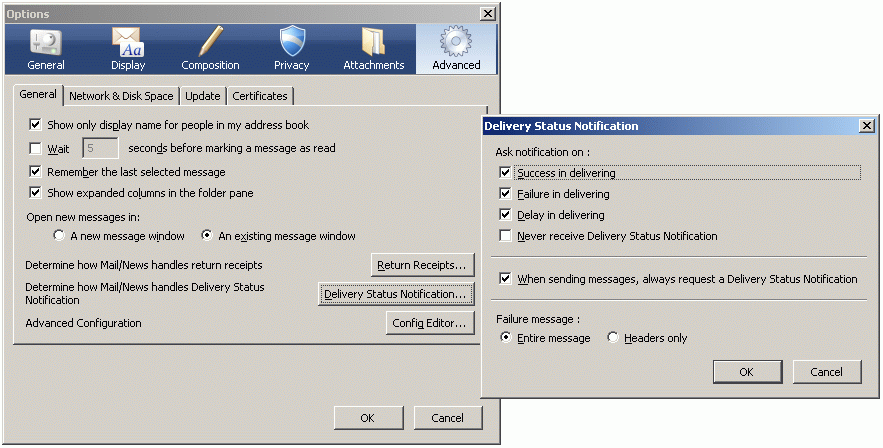Toggle always request Delivery Status Notification
Viewport: 883px width, 448px height.
pos(505,279)
